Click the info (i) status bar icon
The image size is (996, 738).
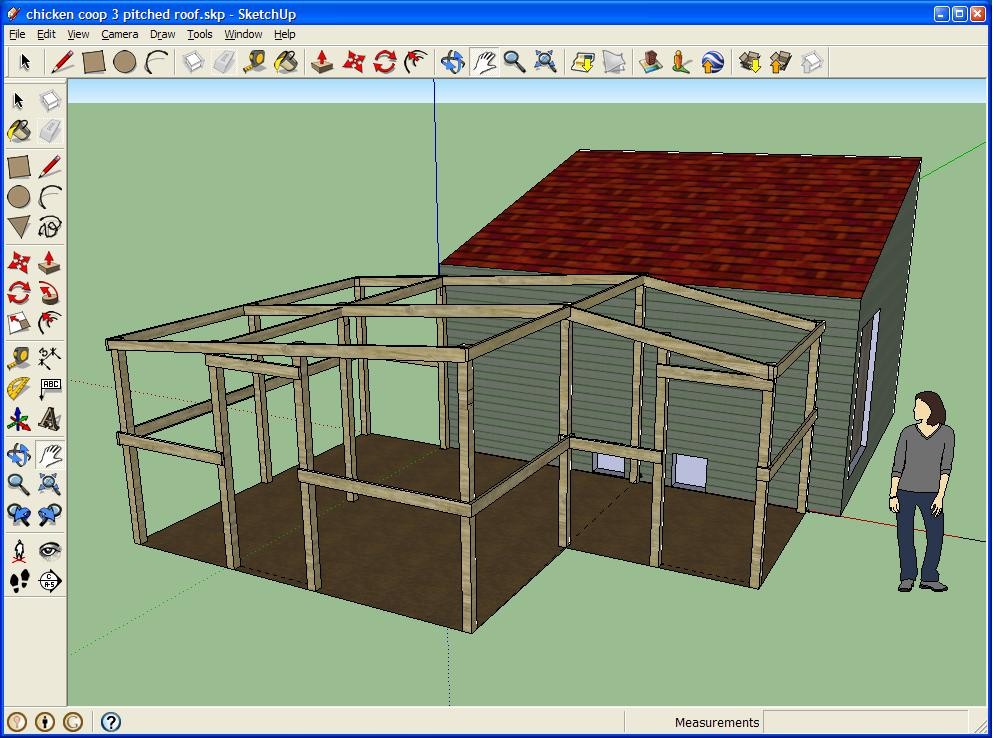click(x=44, y=722)
